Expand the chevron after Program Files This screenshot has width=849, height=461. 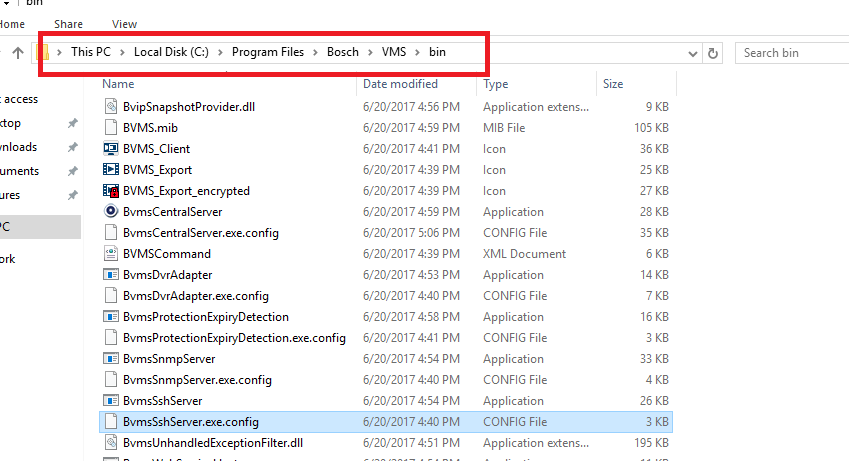(315, 52)
